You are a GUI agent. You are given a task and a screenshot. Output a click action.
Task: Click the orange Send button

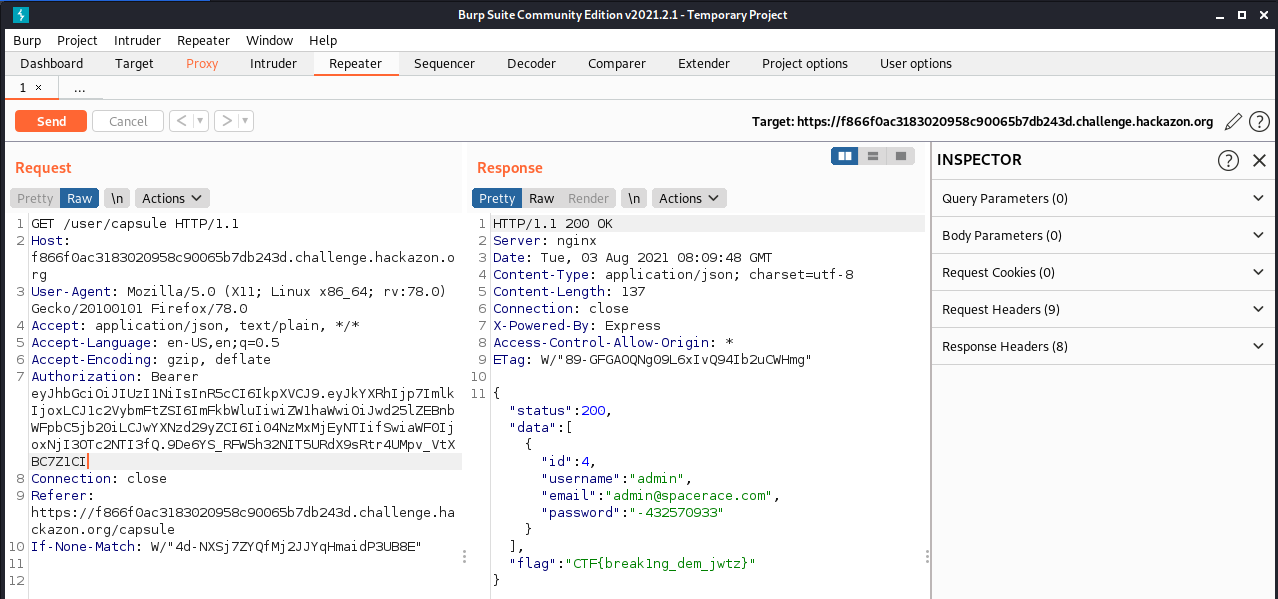(x=51, y=121)
